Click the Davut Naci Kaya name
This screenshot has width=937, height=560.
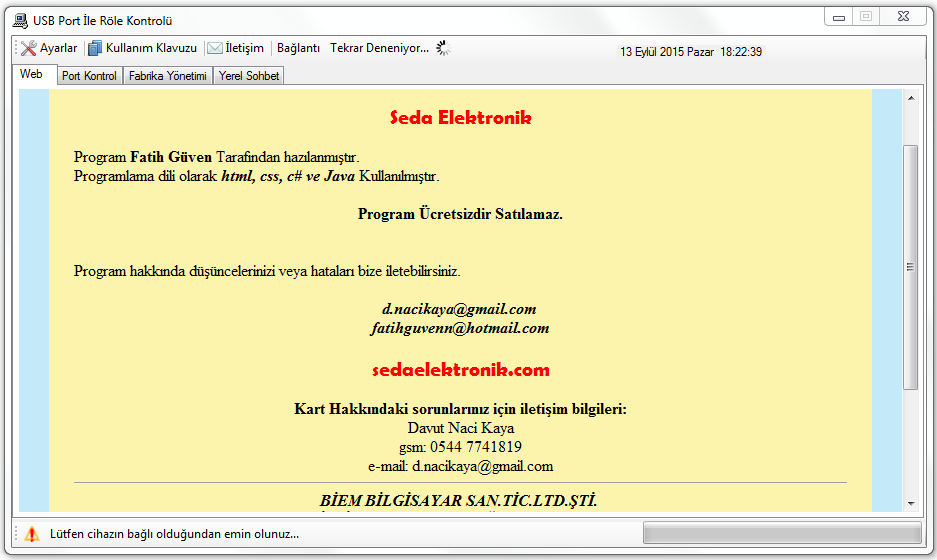click(460, 428)
